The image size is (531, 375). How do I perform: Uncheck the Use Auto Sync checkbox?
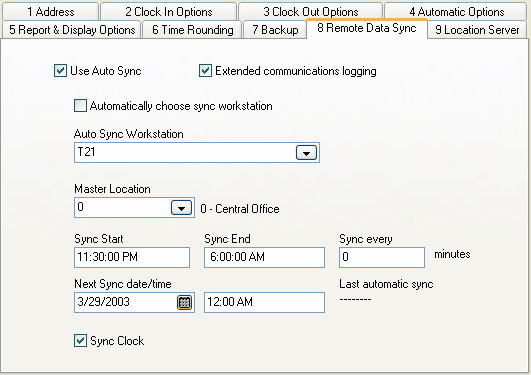60,71
